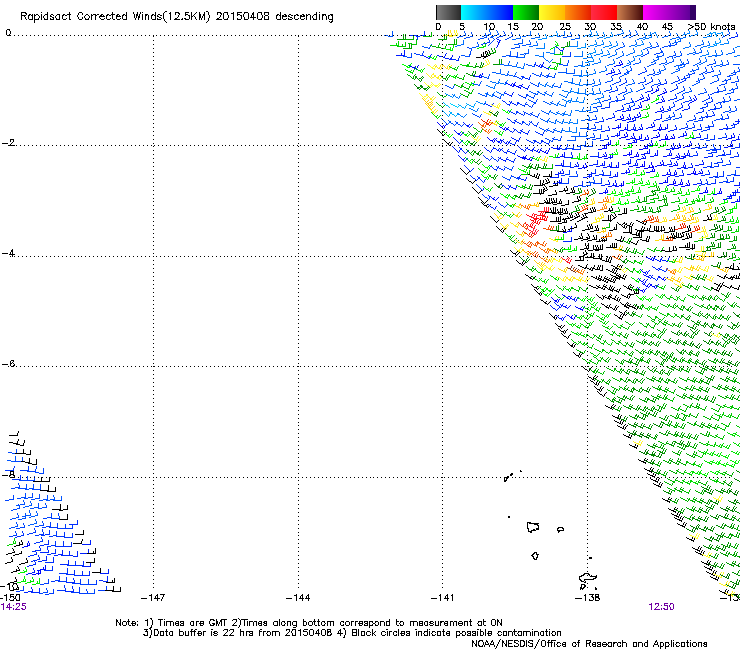Click the plot title 'Rapidscat Corrected Winds(12.5KM)'

(115, 17)
